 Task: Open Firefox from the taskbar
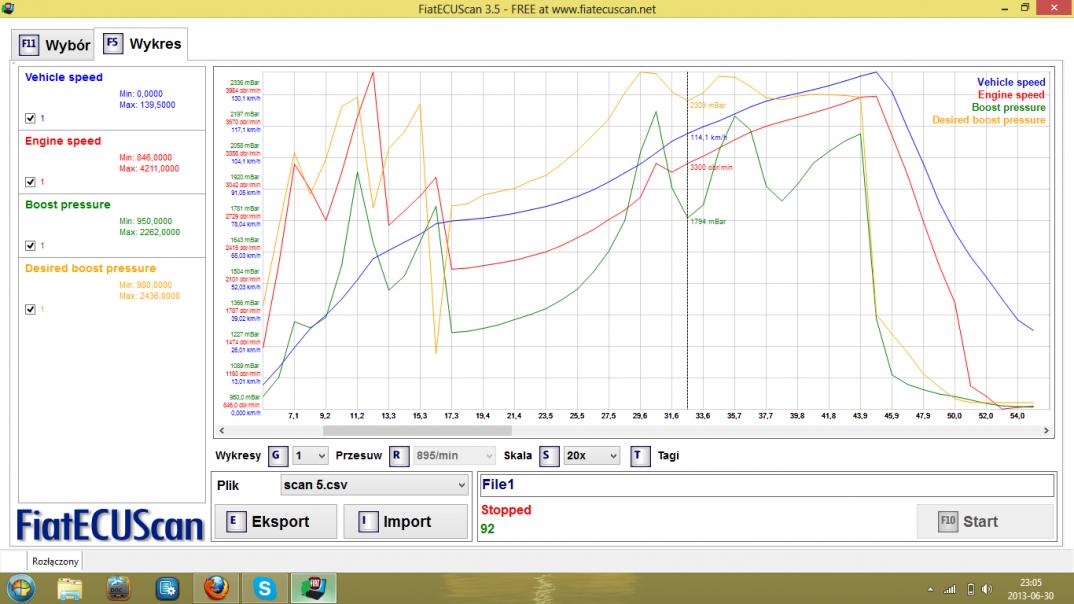pos(216,588)
